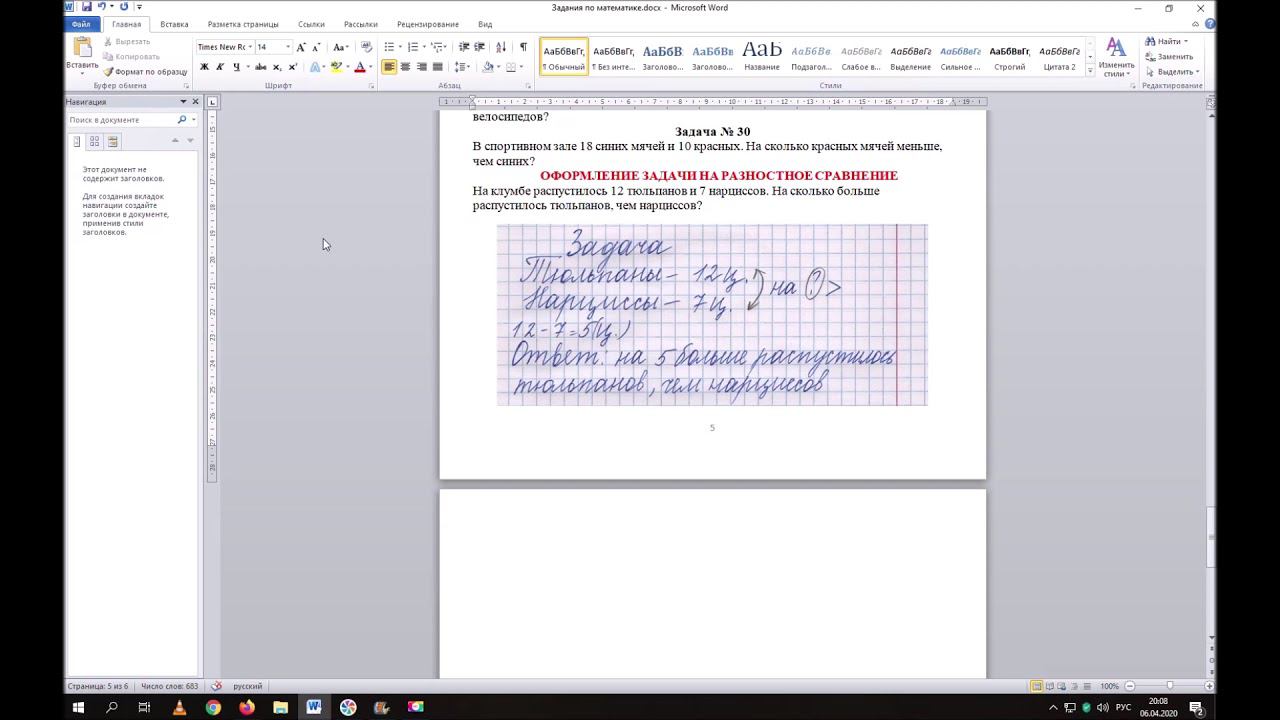The width and height of the screenshot is (1280, 720).
Task: Switch to the Вид tab
Action: point(485,24)
